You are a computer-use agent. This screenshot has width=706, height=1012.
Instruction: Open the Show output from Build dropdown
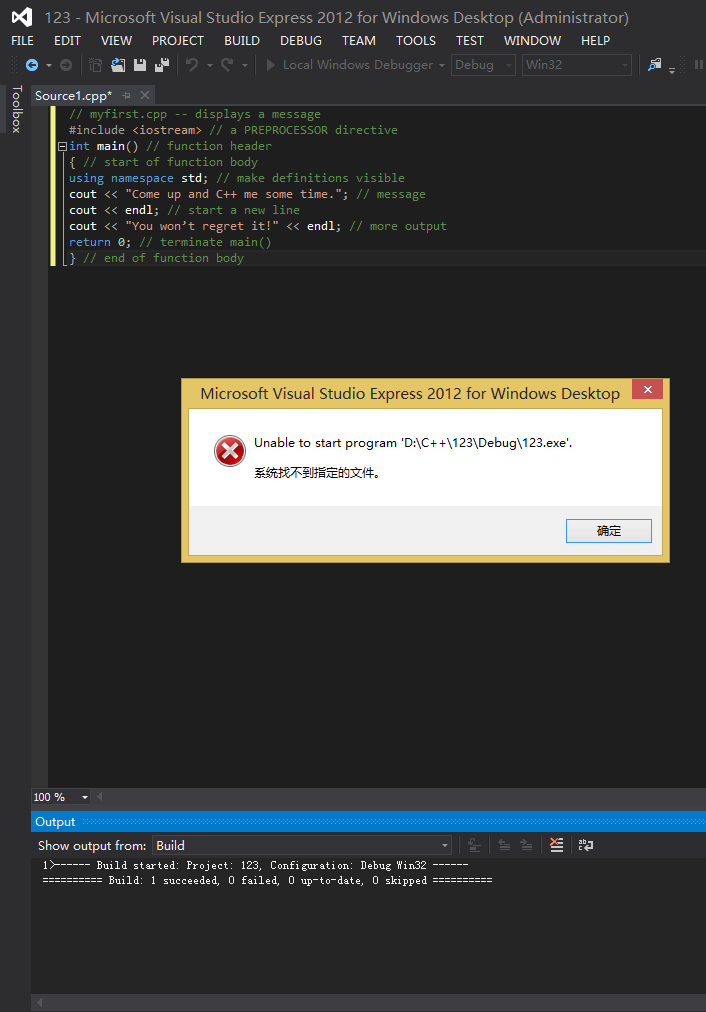point(301,845)
